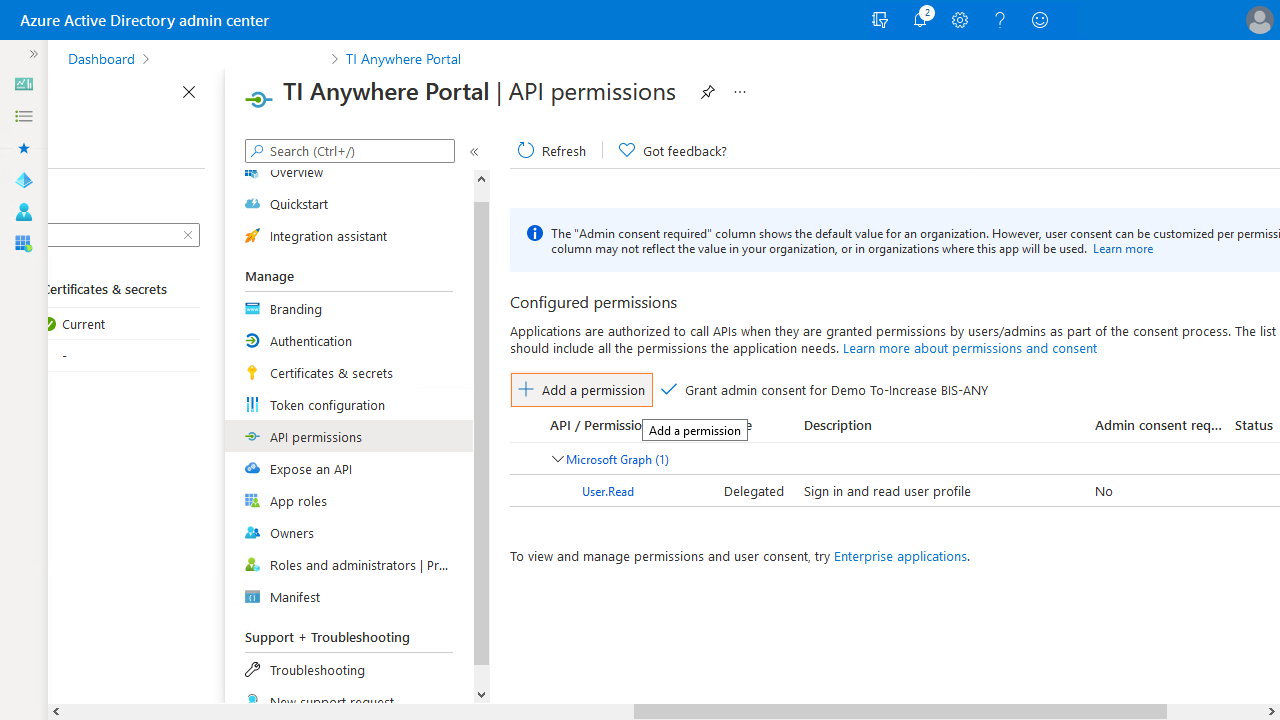
Task: Collapse the resource menu with the double chevron
Action: coord(474,152)
